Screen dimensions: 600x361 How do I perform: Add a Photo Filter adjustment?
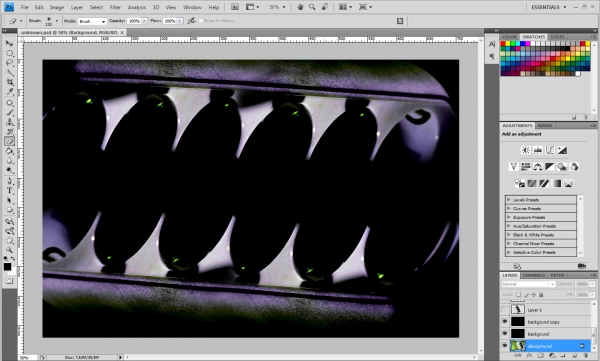pyautogui.click(x=562, y=167)
